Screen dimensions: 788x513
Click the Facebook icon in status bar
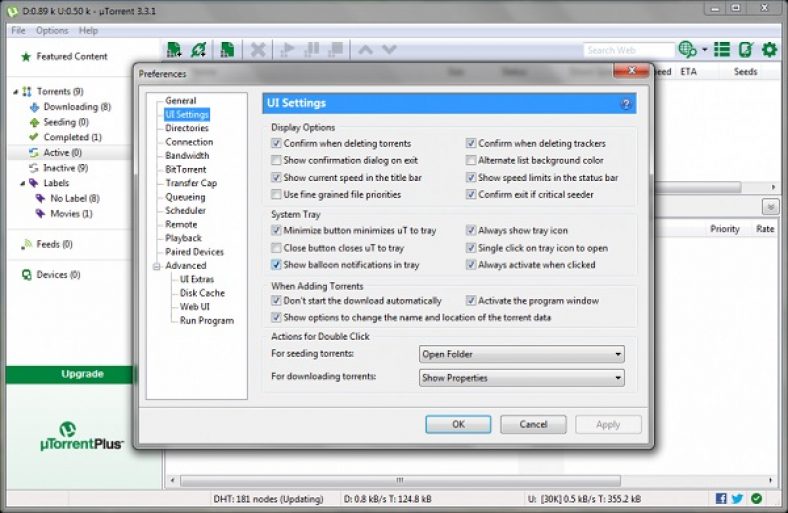(721, 498)
